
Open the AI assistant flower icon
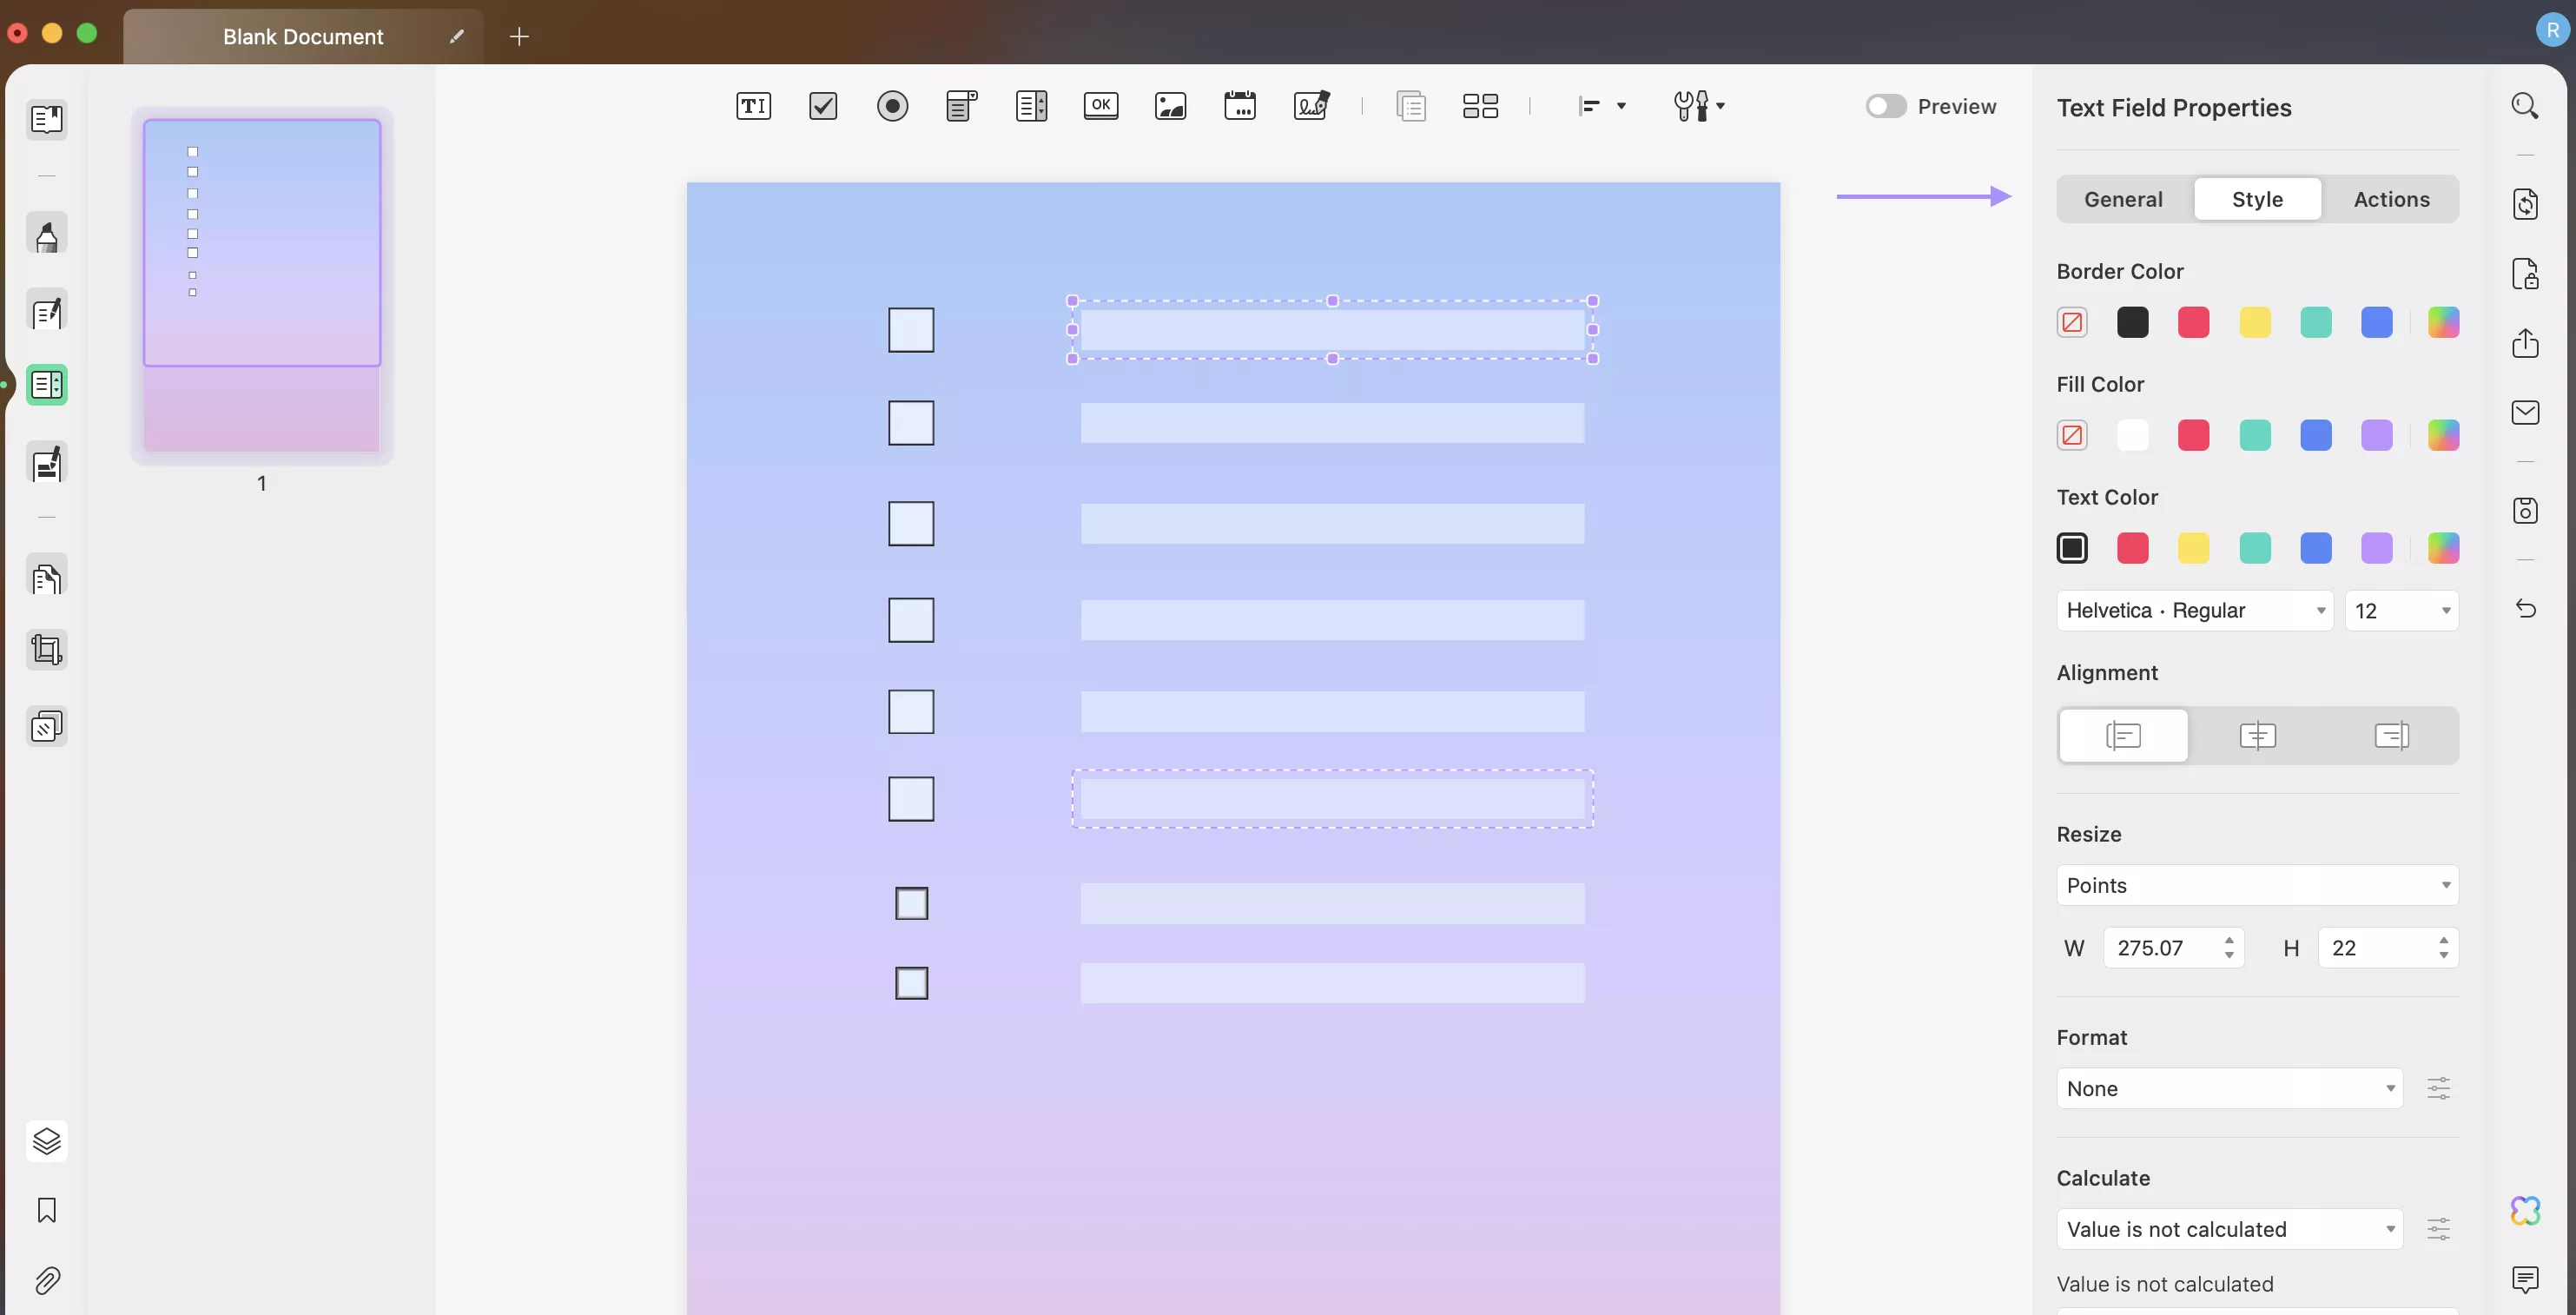(2525, 1210)
